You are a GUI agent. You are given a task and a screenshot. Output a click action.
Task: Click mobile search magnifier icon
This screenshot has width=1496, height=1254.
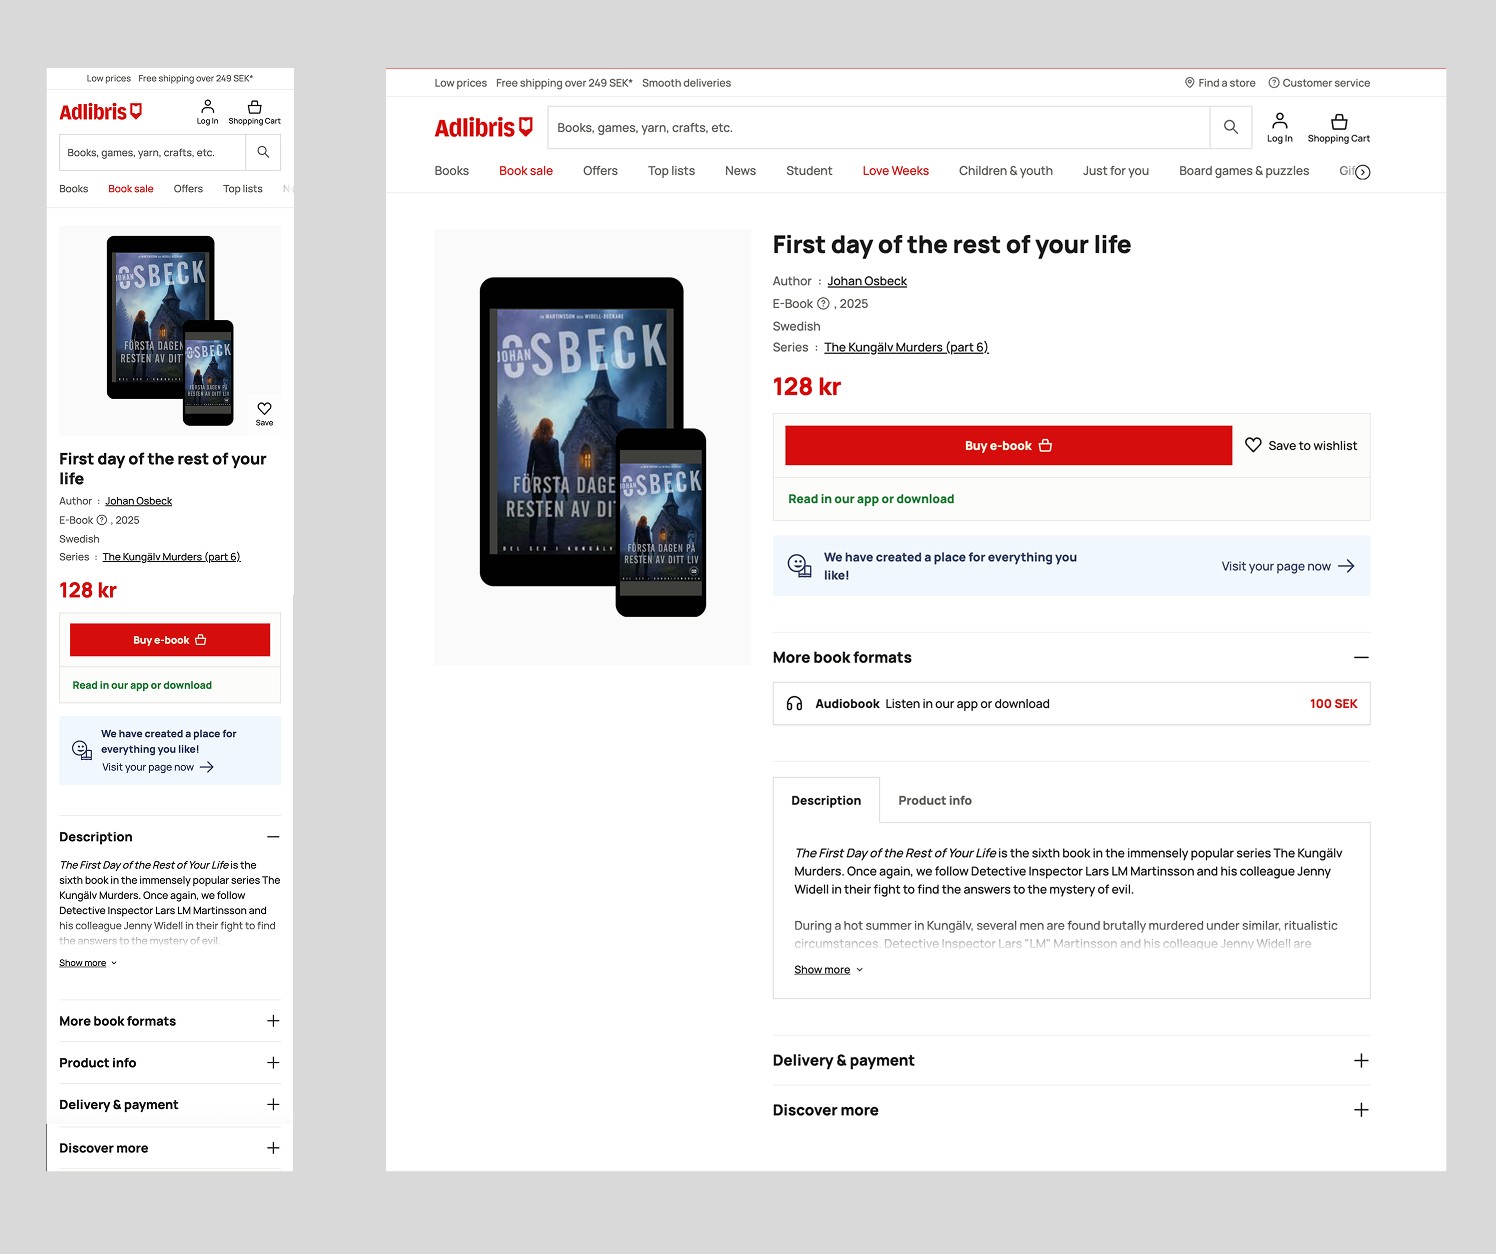(263, 152)
